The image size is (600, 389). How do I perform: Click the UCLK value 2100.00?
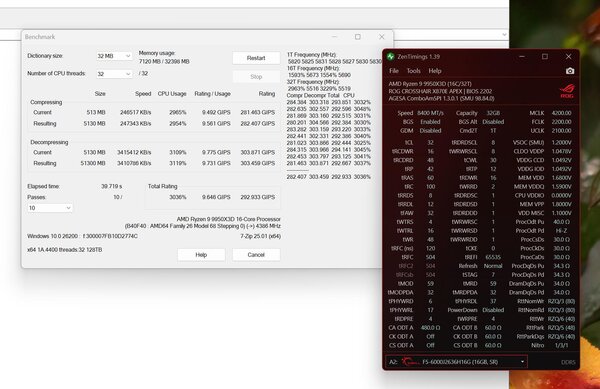[561, 130]
